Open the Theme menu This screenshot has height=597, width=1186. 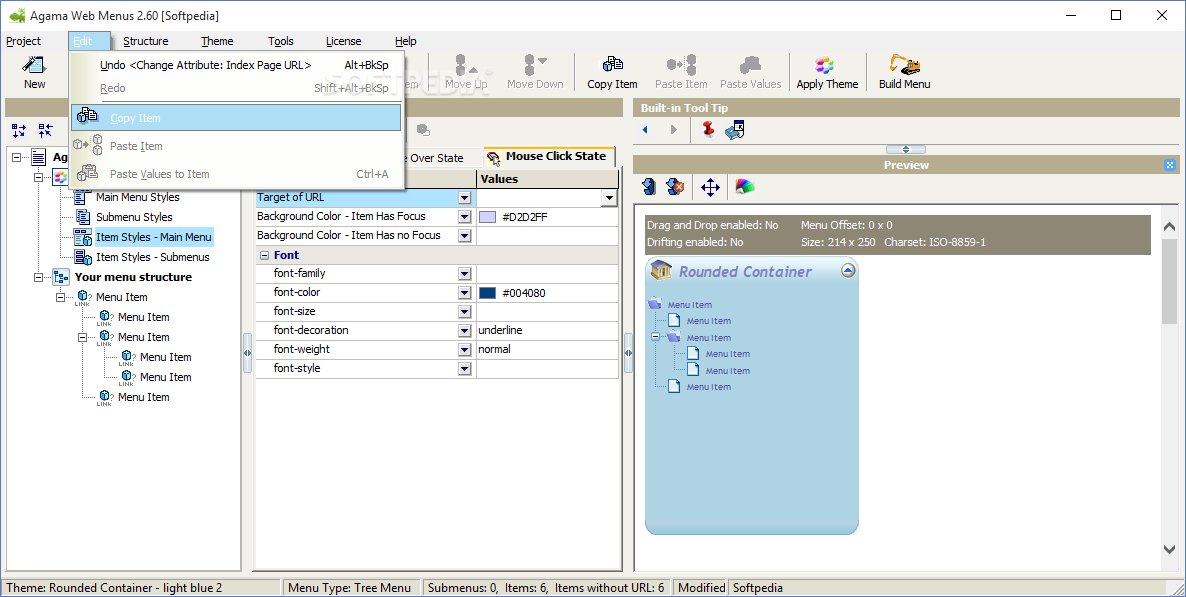(217, 41)
